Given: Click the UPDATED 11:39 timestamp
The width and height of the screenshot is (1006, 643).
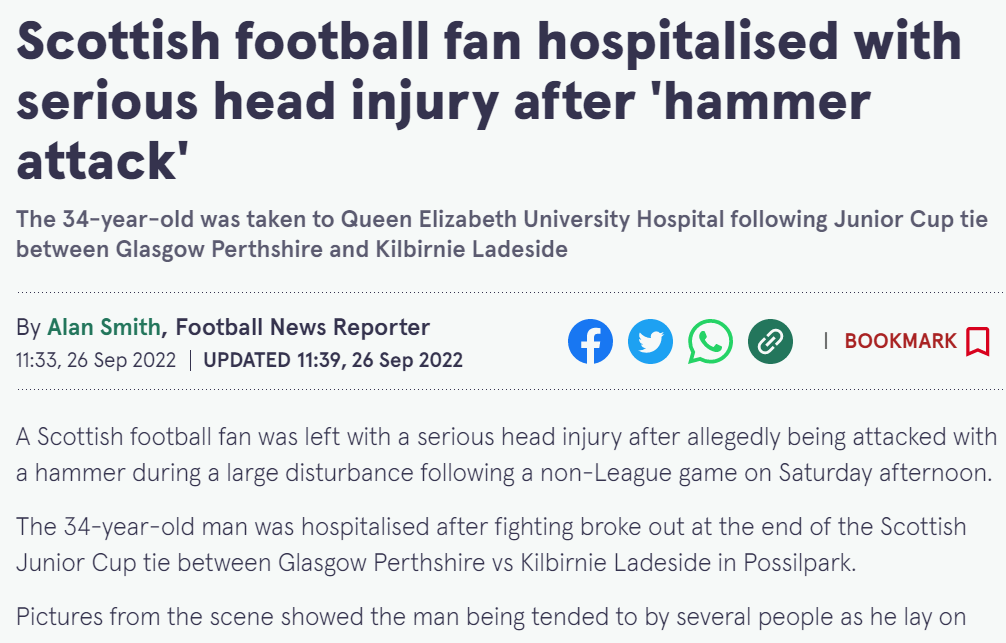Looking at the screenshot, I should (333, 360).
